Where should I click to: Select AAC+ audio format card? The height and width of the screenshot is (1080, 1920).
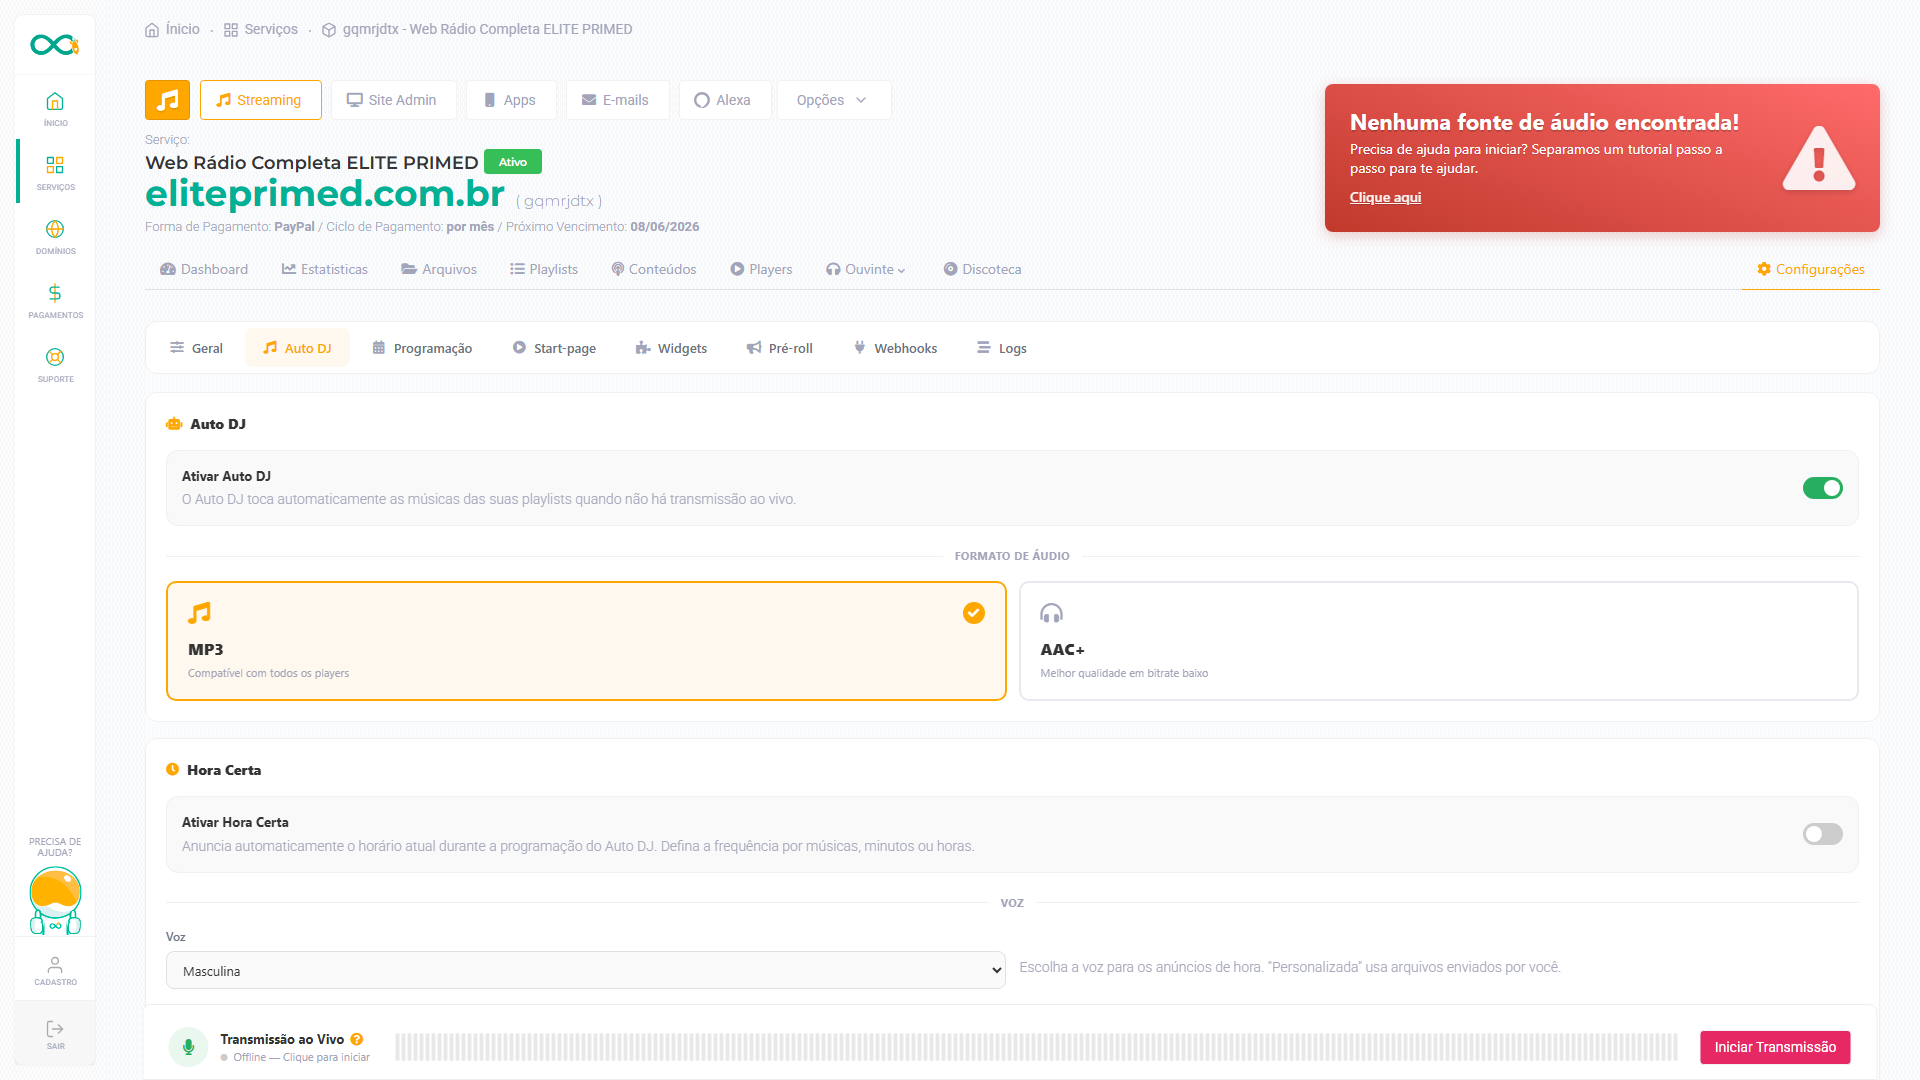(1438, 641)
